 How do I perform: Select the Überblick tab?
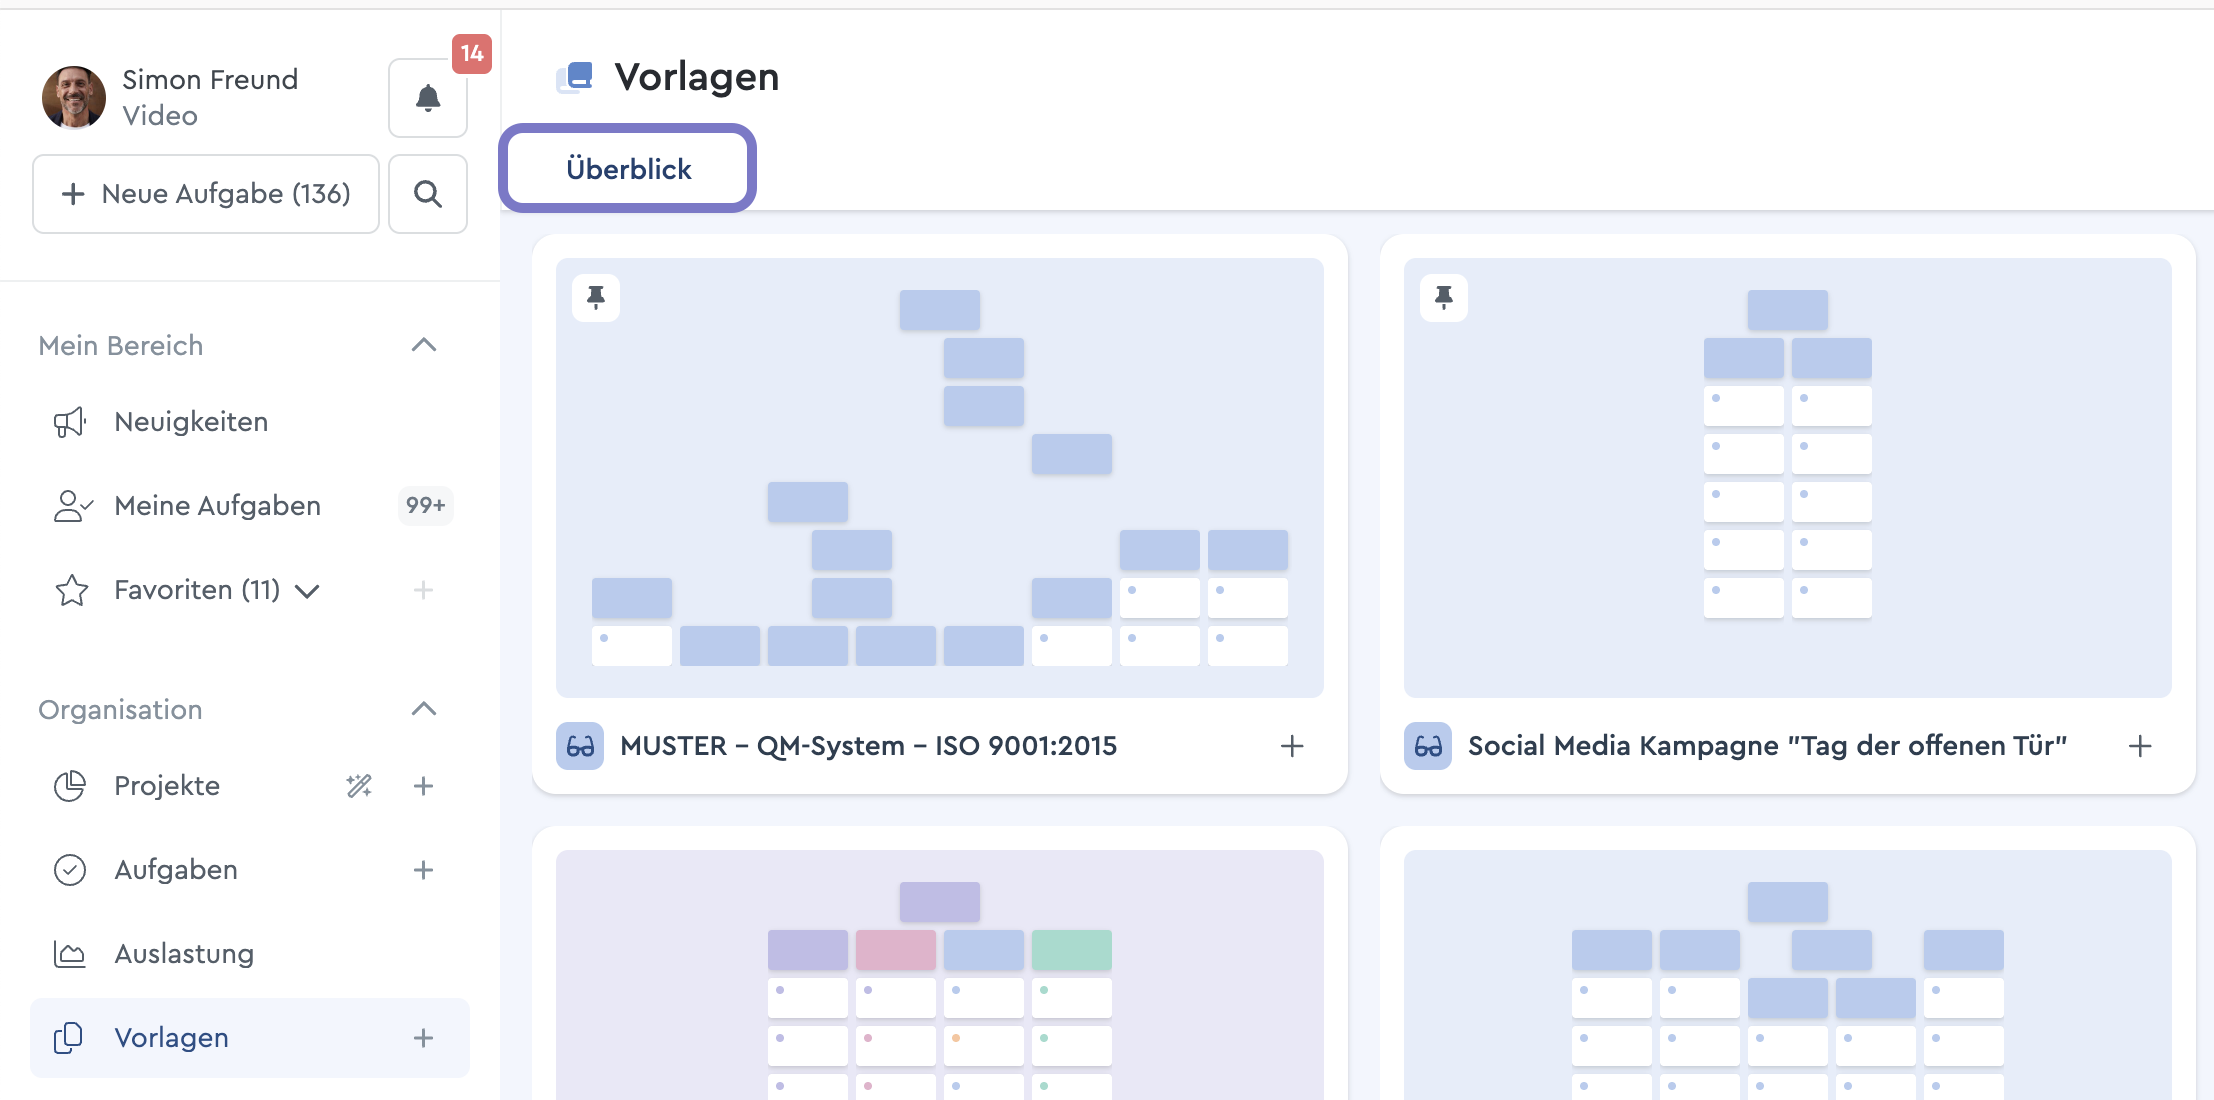[x=628, y=169]
